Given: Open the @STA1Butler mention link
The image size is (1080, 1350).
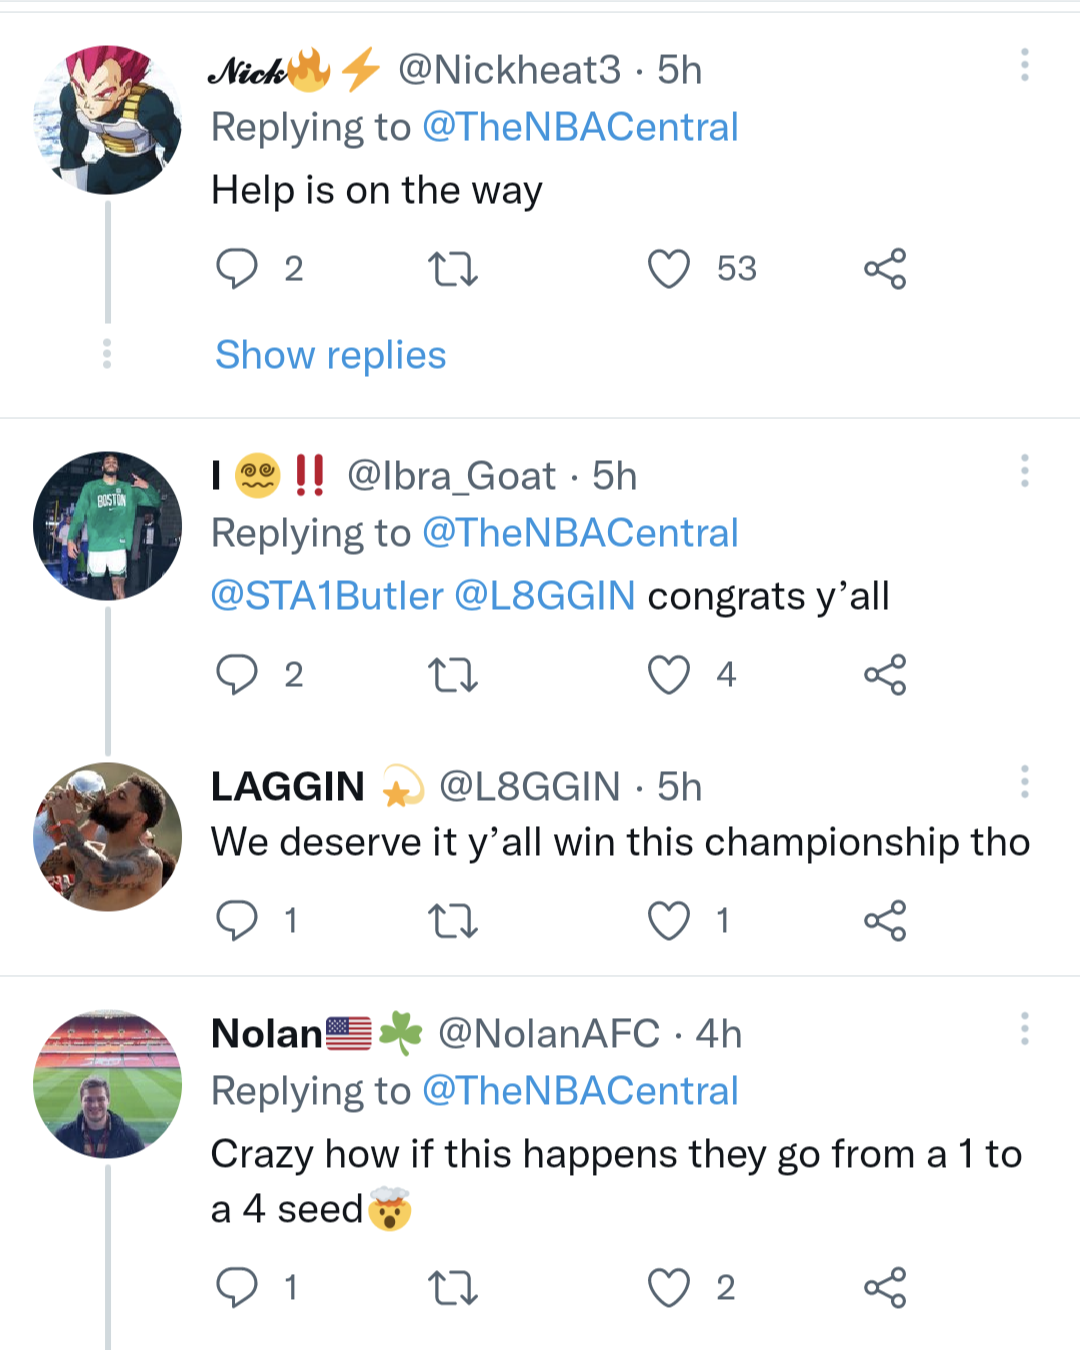Looking at the screenshot, I should point(327,596).
